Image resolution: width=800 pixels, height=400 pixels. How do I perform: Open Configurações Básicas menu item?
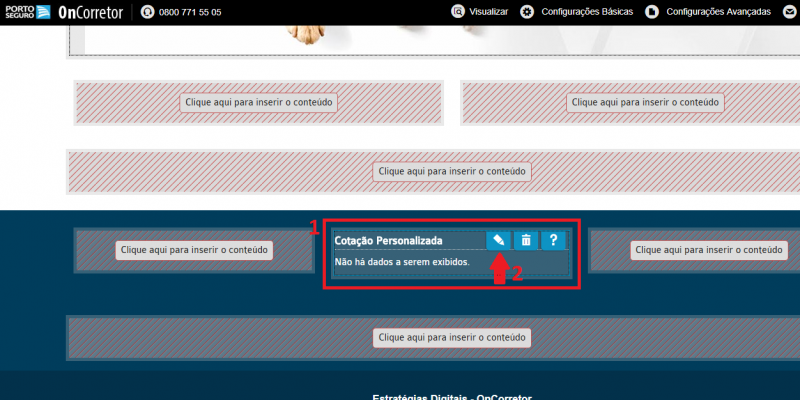point(587,12)
